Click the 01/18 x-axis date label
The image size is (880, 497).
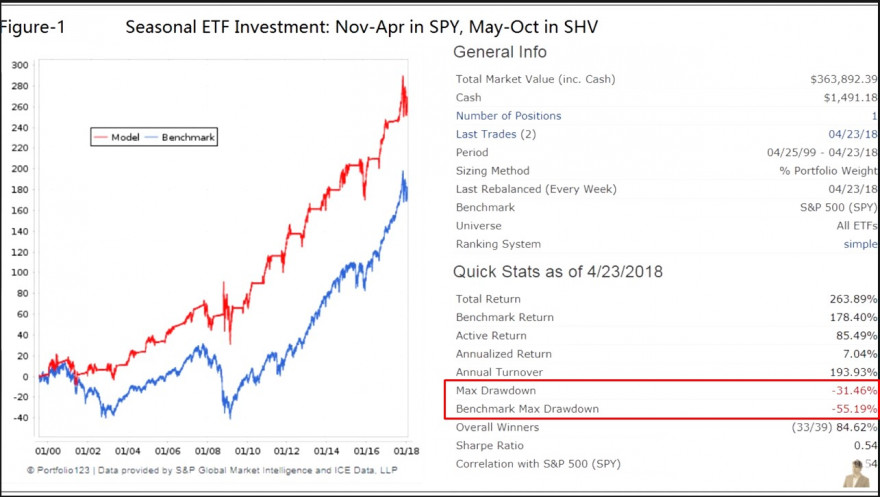(406, 451)
